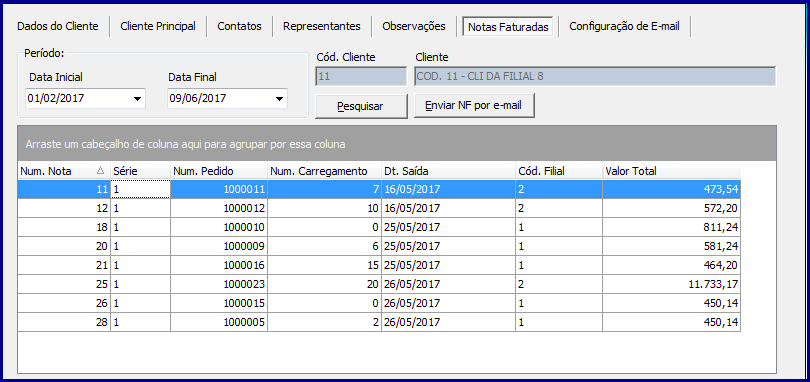
Task: Click Num. Carregamento cell with value 7
Action: (x=324, y=189)
